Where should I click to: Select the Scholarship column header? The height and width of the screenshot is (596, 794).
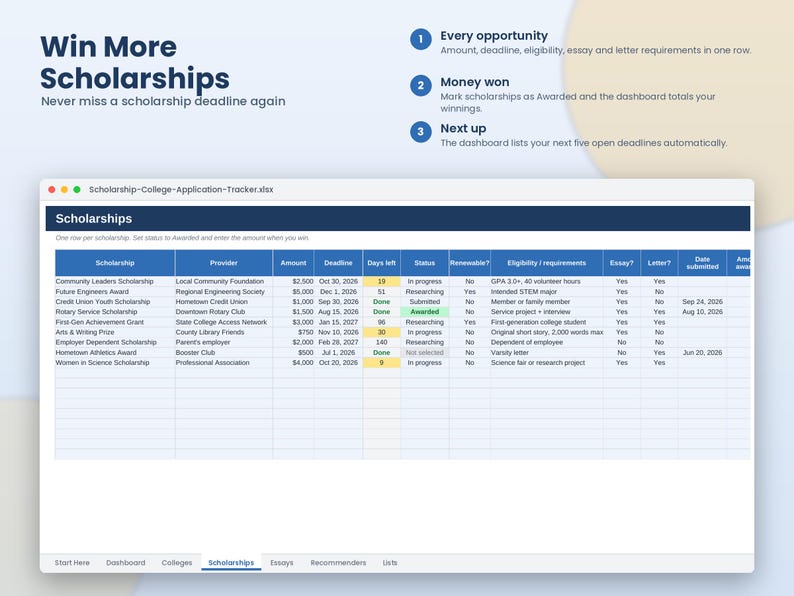115,263
